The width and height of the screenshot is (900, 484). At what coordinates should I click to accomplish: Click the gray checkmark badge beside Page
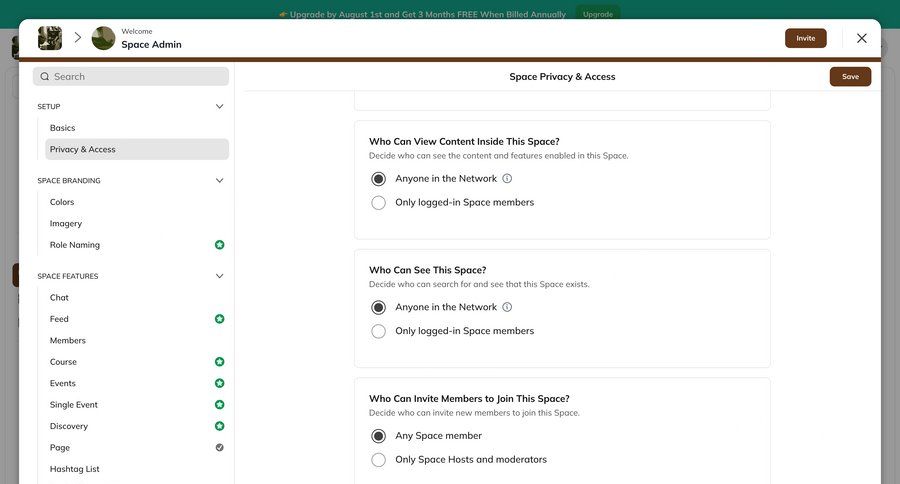pos(219,448)
